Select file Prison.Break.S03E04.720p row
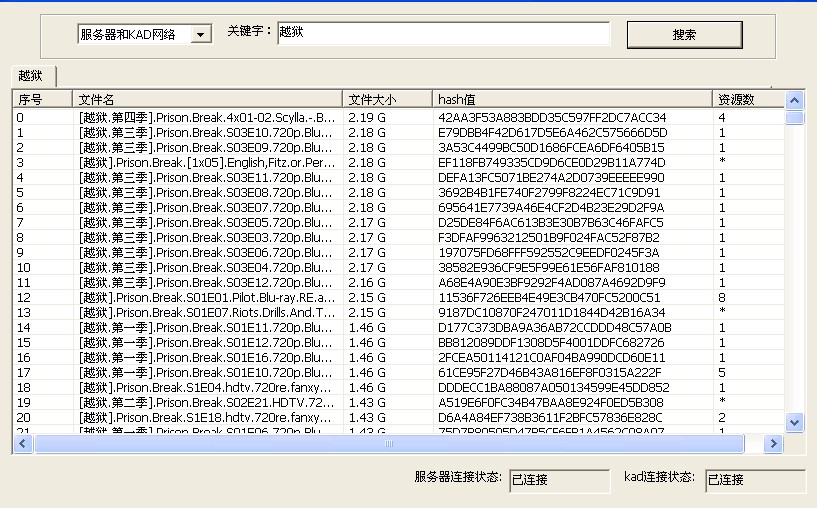This screenshot has height=508, width=817. 398,267
